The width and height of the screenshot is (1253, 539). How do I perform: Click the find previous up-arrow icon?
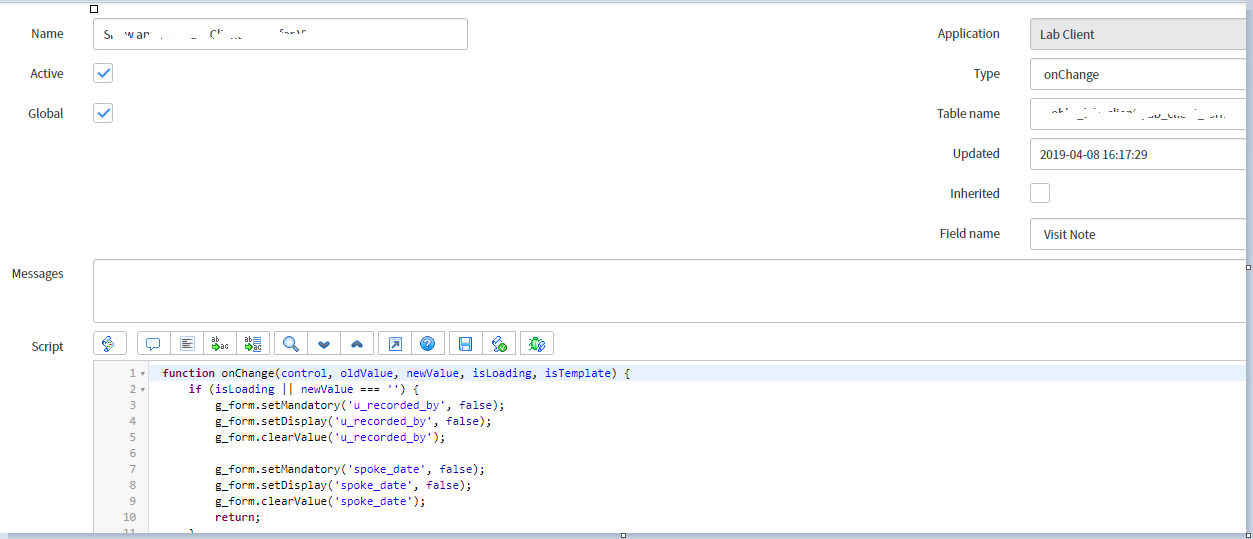[357, 344]
